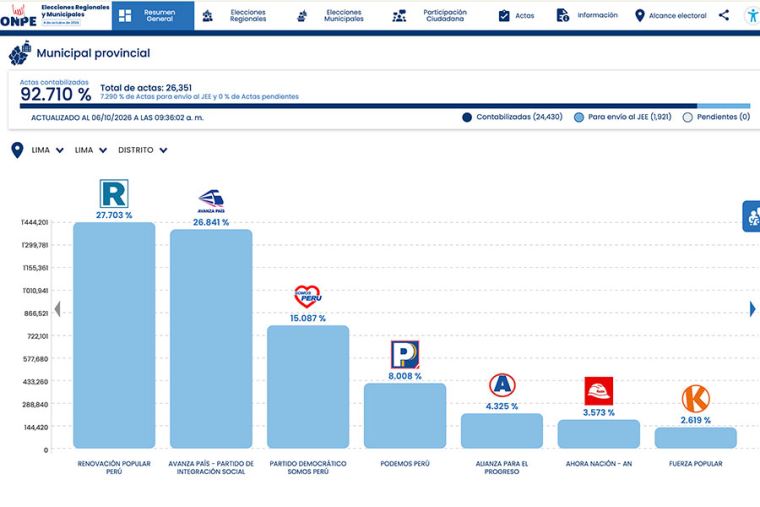Open the Participación Ciudadana tab
The width and height of the screenshot is (760, 507).
coord(429,16)
